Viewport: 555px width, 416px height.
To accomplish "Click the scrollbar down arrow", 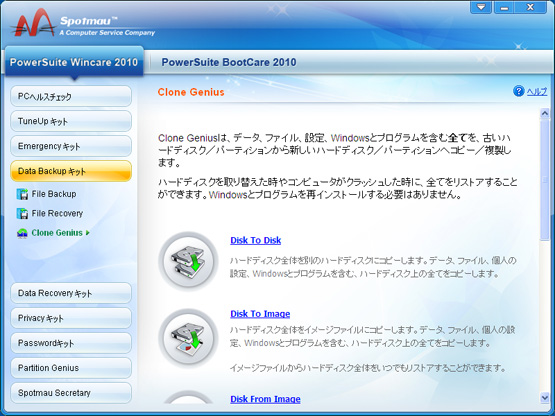I will (x=545, y=398).
